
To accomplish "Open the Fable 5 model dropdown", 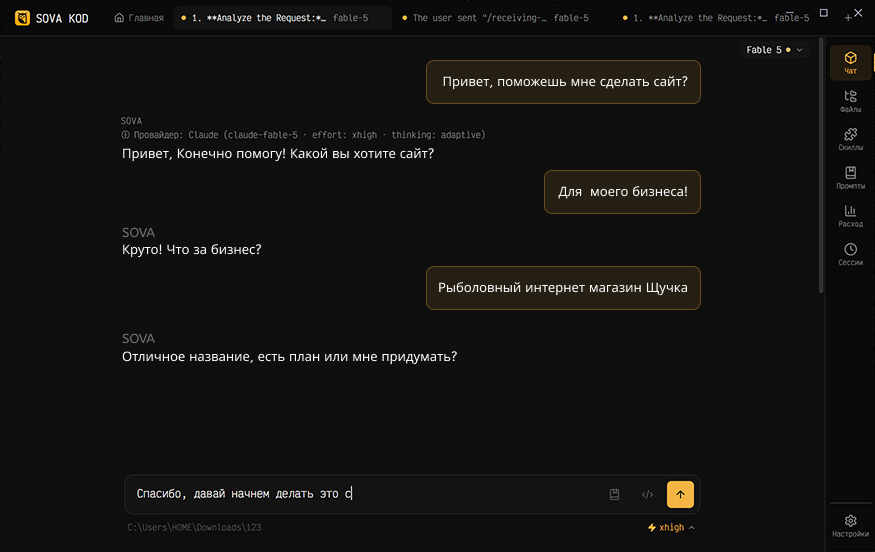I will click(x=774, y=50).
